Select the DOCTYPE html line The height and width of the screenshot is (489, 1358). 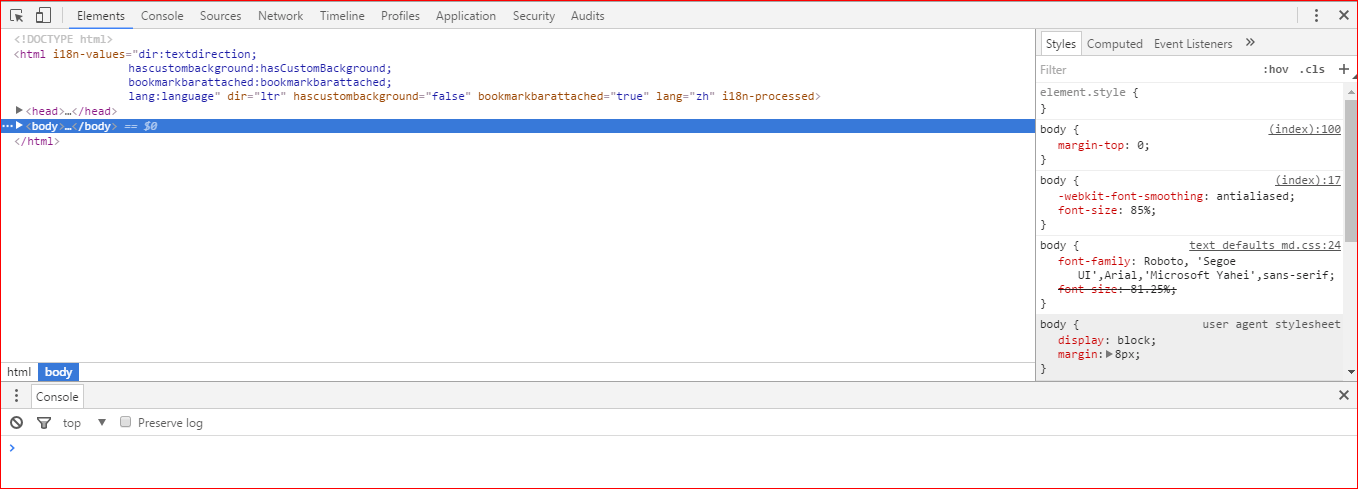coord(64,40)
